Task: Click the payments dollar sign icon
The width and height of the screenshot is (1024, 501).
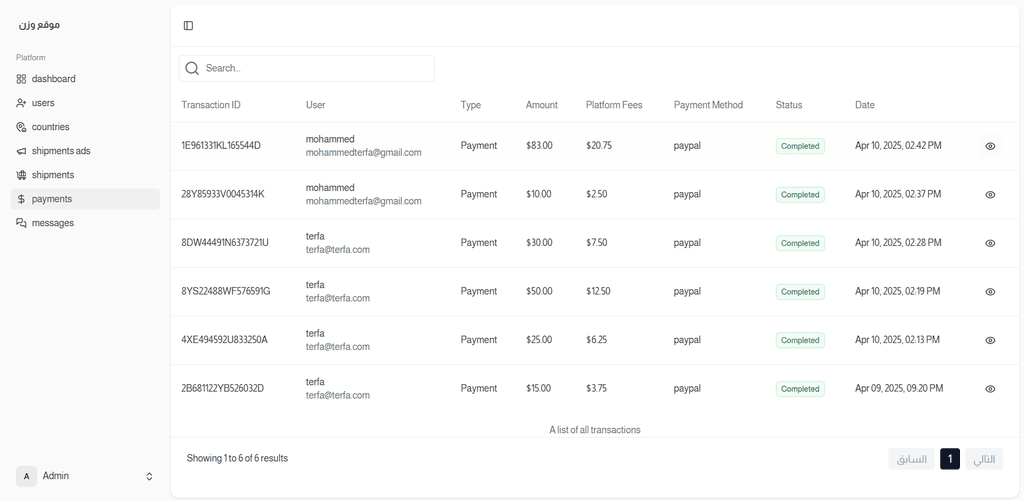Action: click(x=22, y=199)
